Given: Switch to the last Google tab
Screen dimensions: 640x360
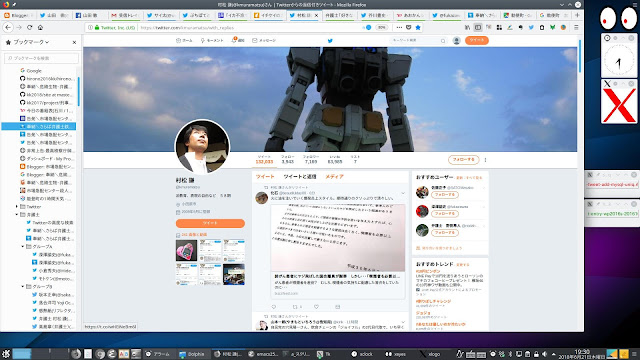Looking at the screenshot, I should tap(553, 15).
